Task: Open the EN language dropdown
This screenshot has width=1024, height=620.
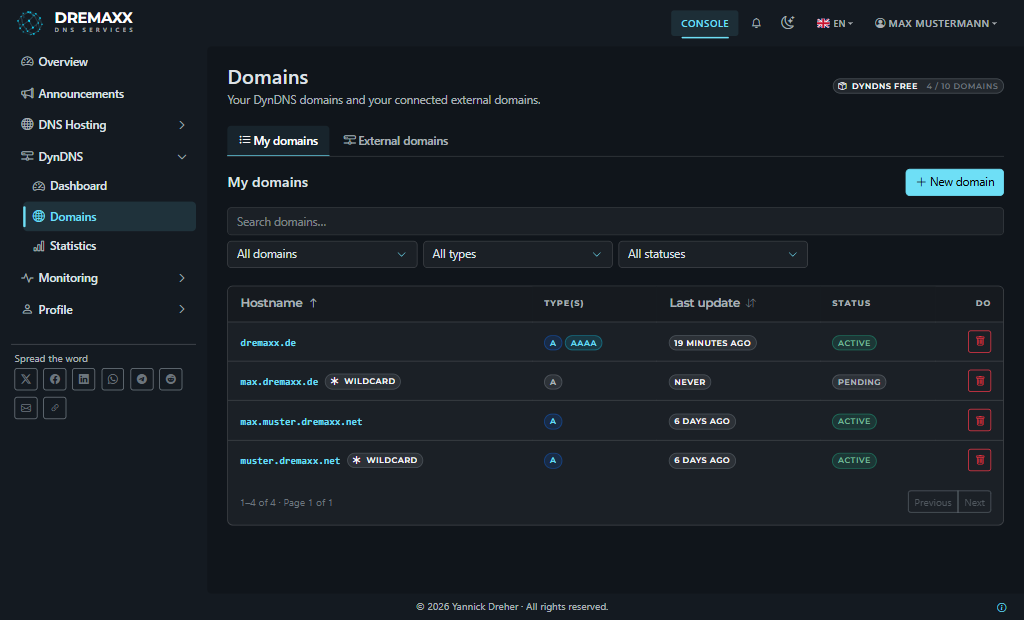Action: click(x=835, y=23)
